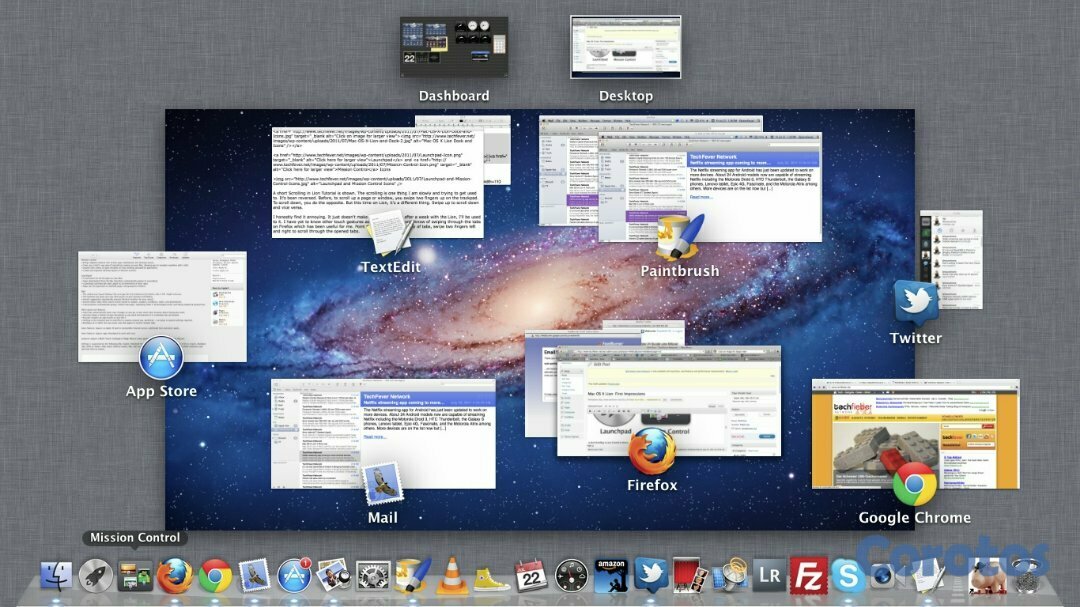Open Lightroom from the Dock
The image size is (1080, 607).
coord(767,577)
